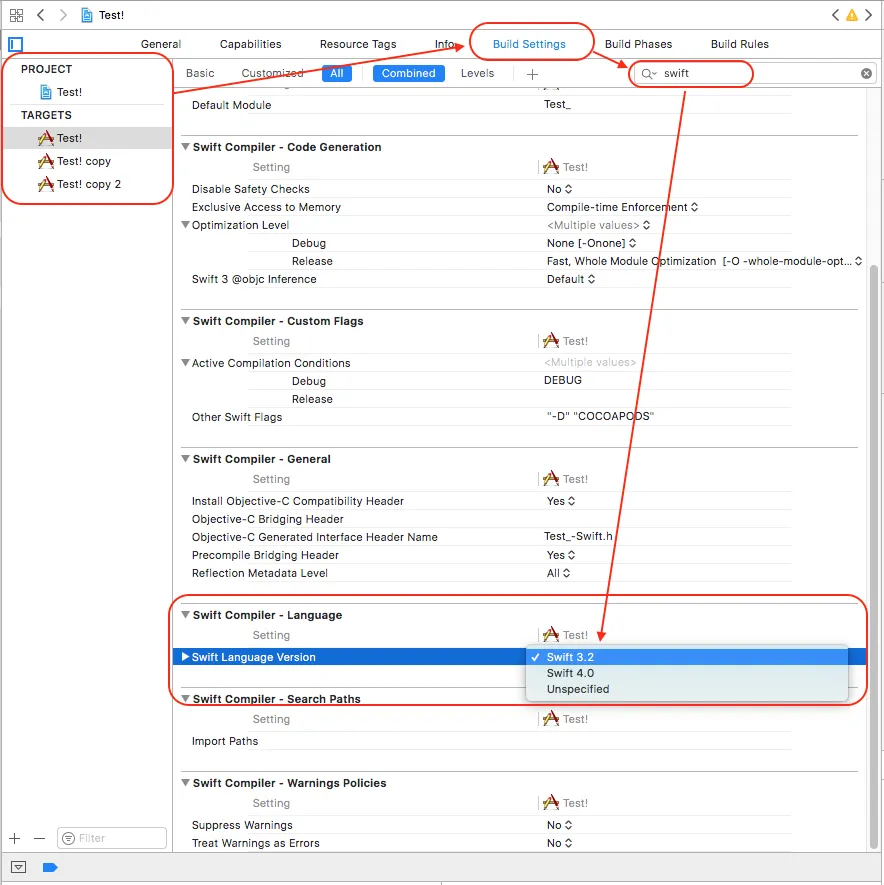This screenshot has width=884, height=885.
Task: Collapse Swift Compiler - Warnings Policies section
Action: (185, 782)
